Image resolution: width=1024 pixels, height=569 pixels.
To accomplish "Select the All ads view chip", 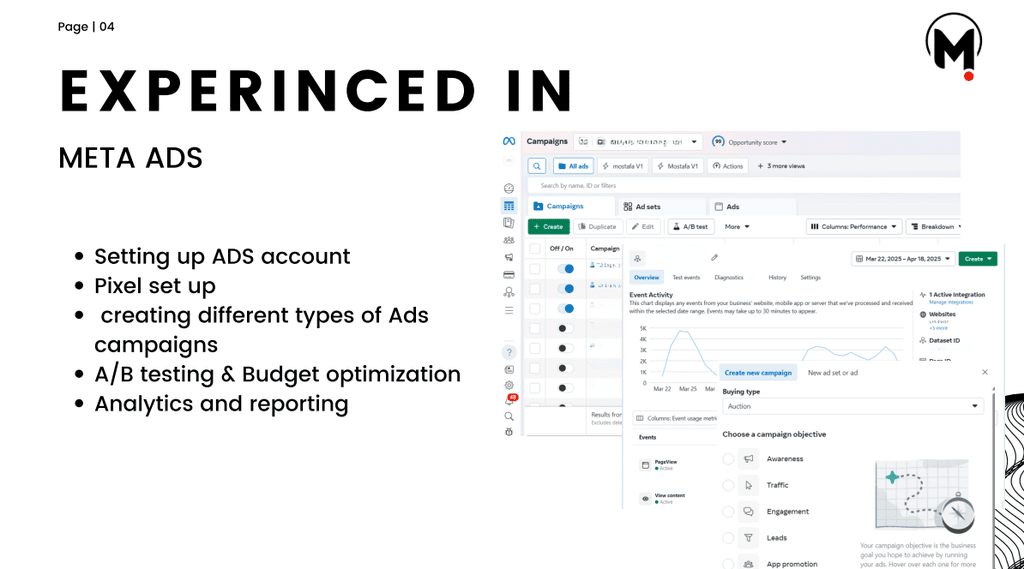I will coord(573,166).
